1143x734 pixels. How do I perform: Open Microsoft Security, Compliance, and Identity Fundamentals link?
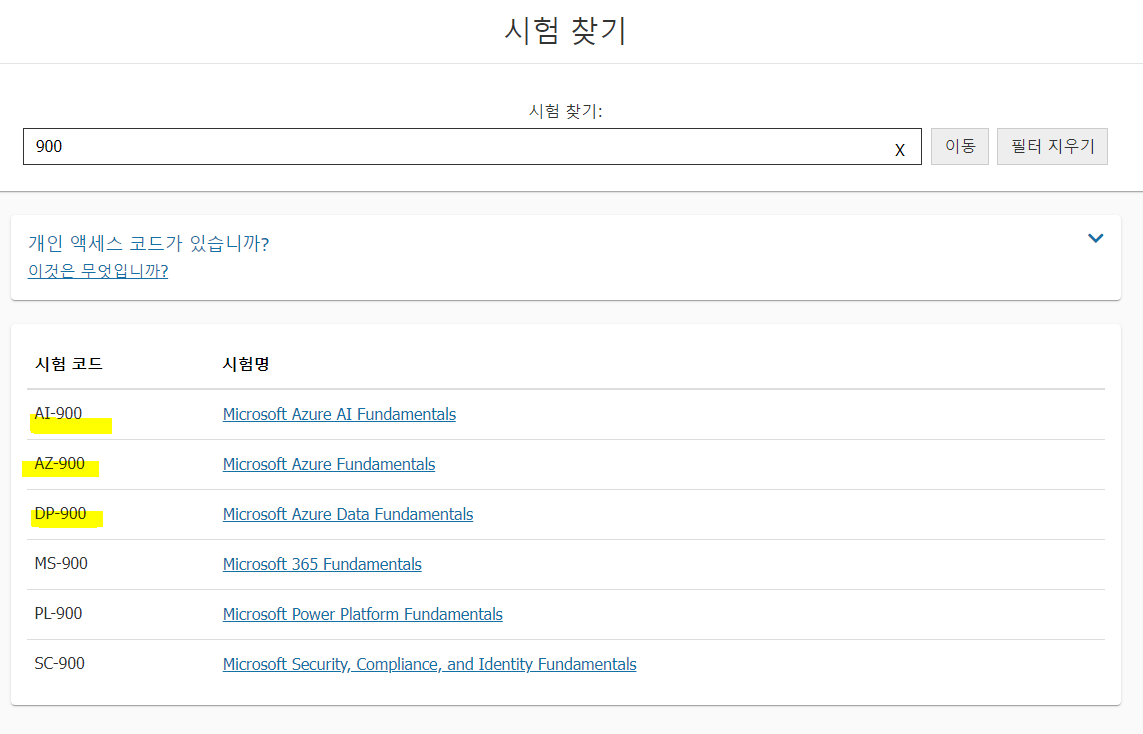click(x=429, y=664)
